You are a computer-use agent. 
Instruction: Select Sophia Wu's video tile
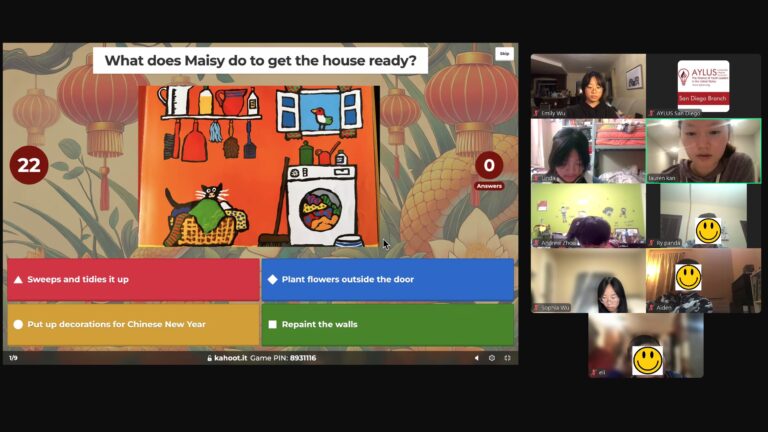coord(588,281)
